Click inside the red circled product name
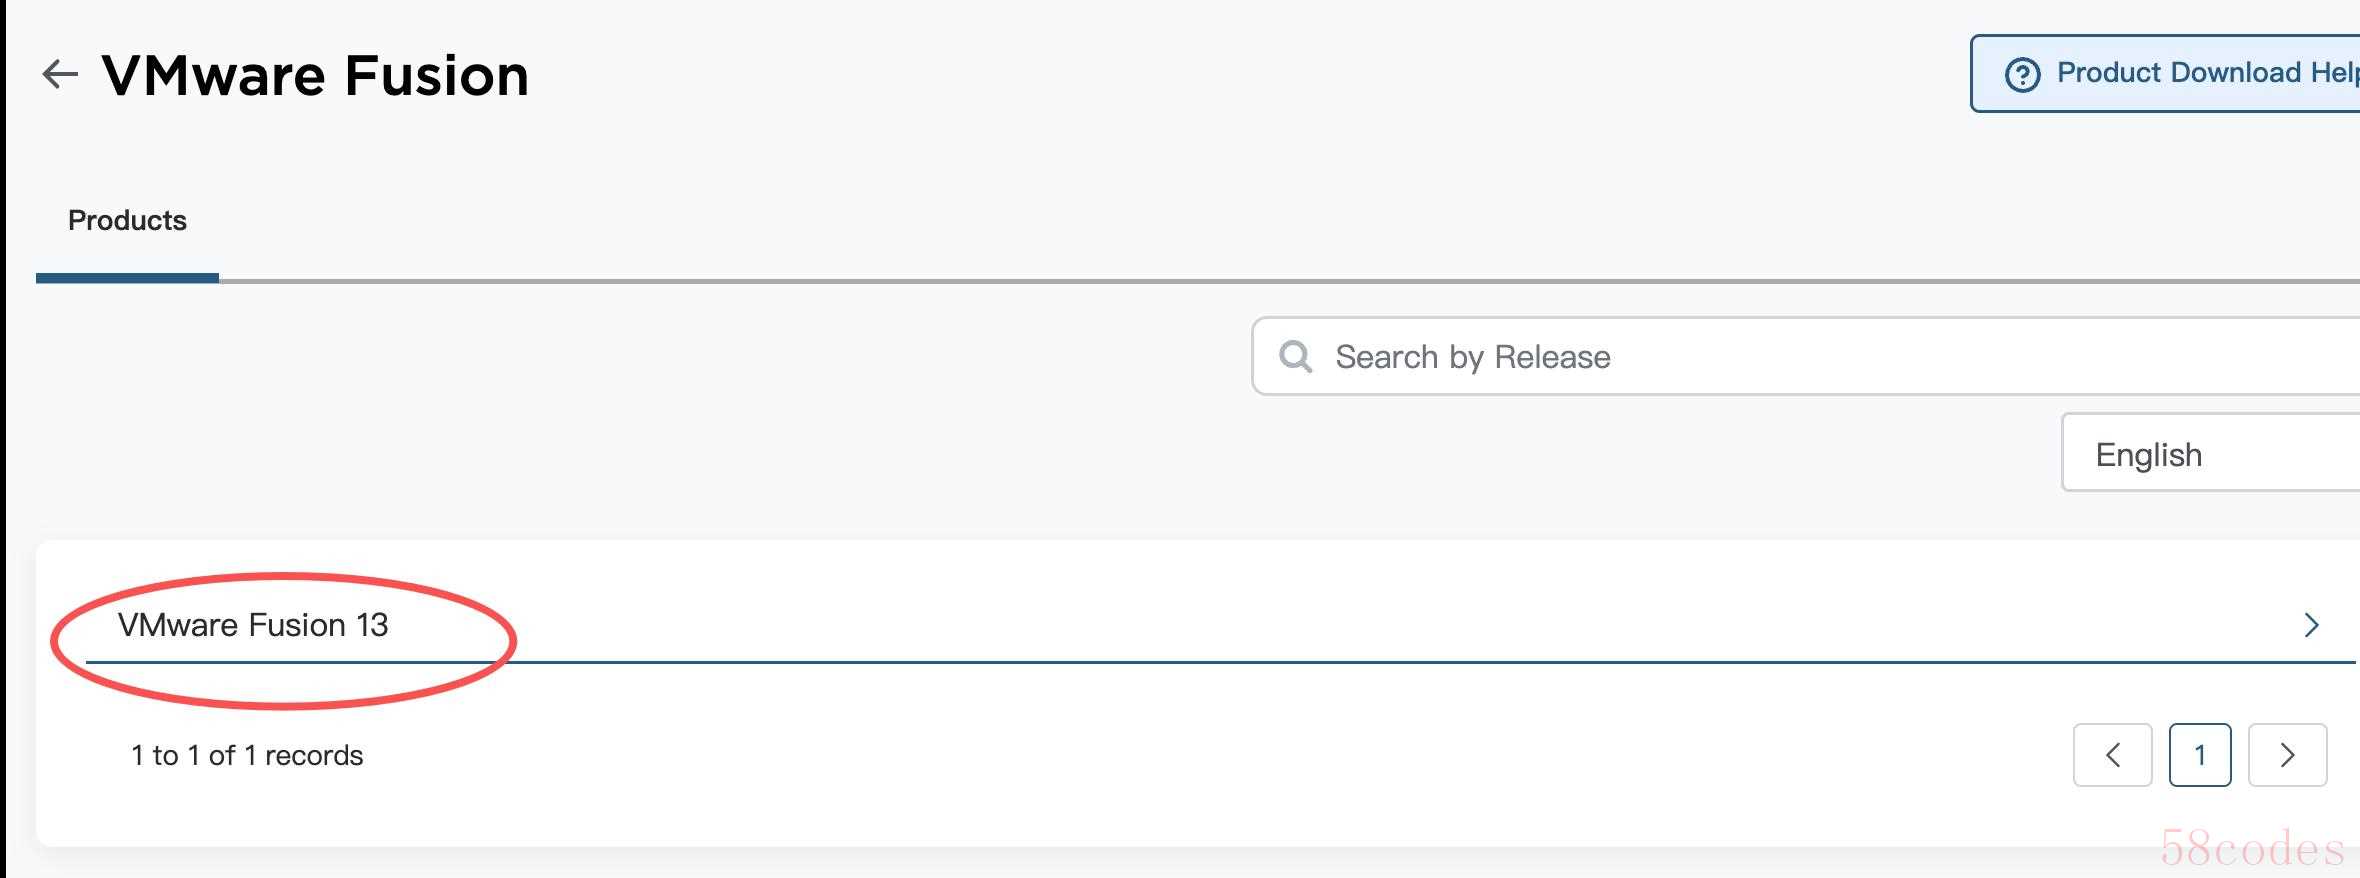This screenshot has height=878, width=2360. click(x=253, y=625)
